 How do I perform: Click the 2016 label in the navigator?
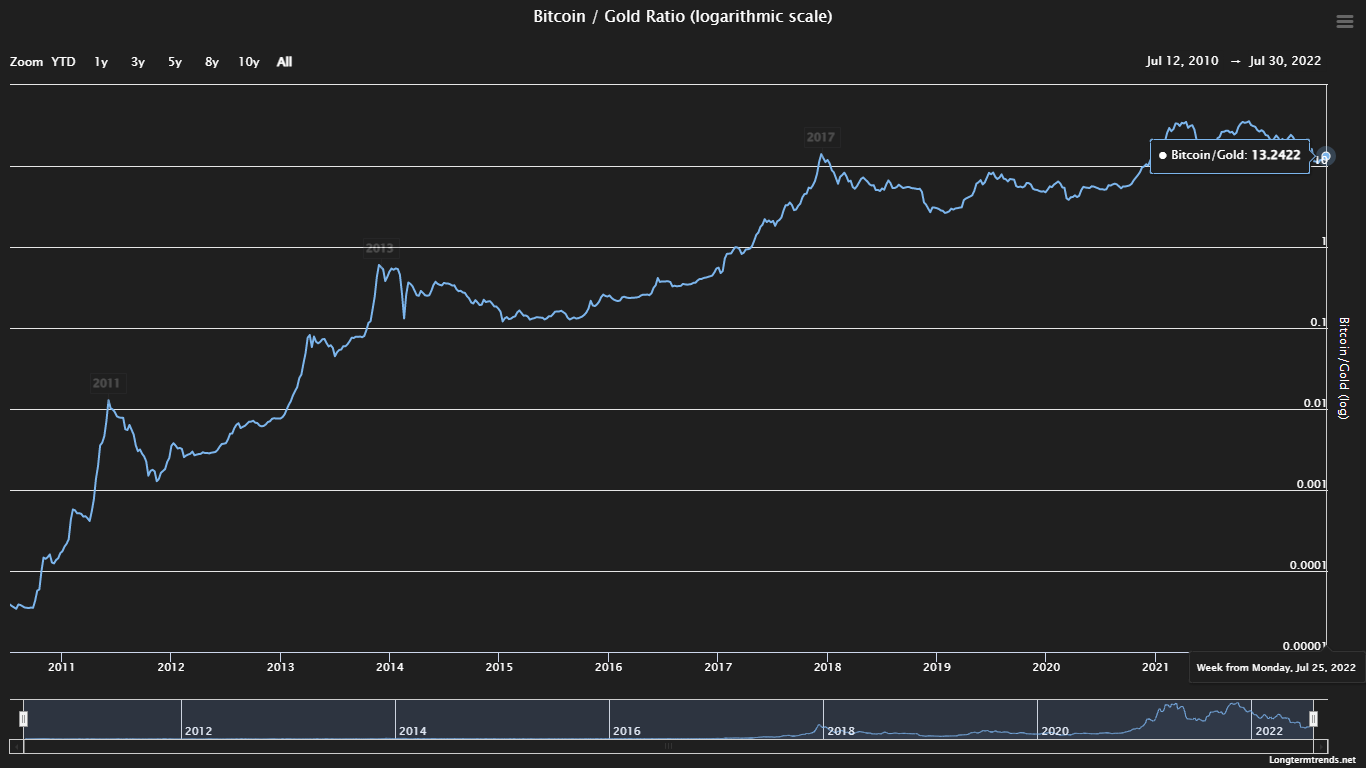(x=627, y=731)
